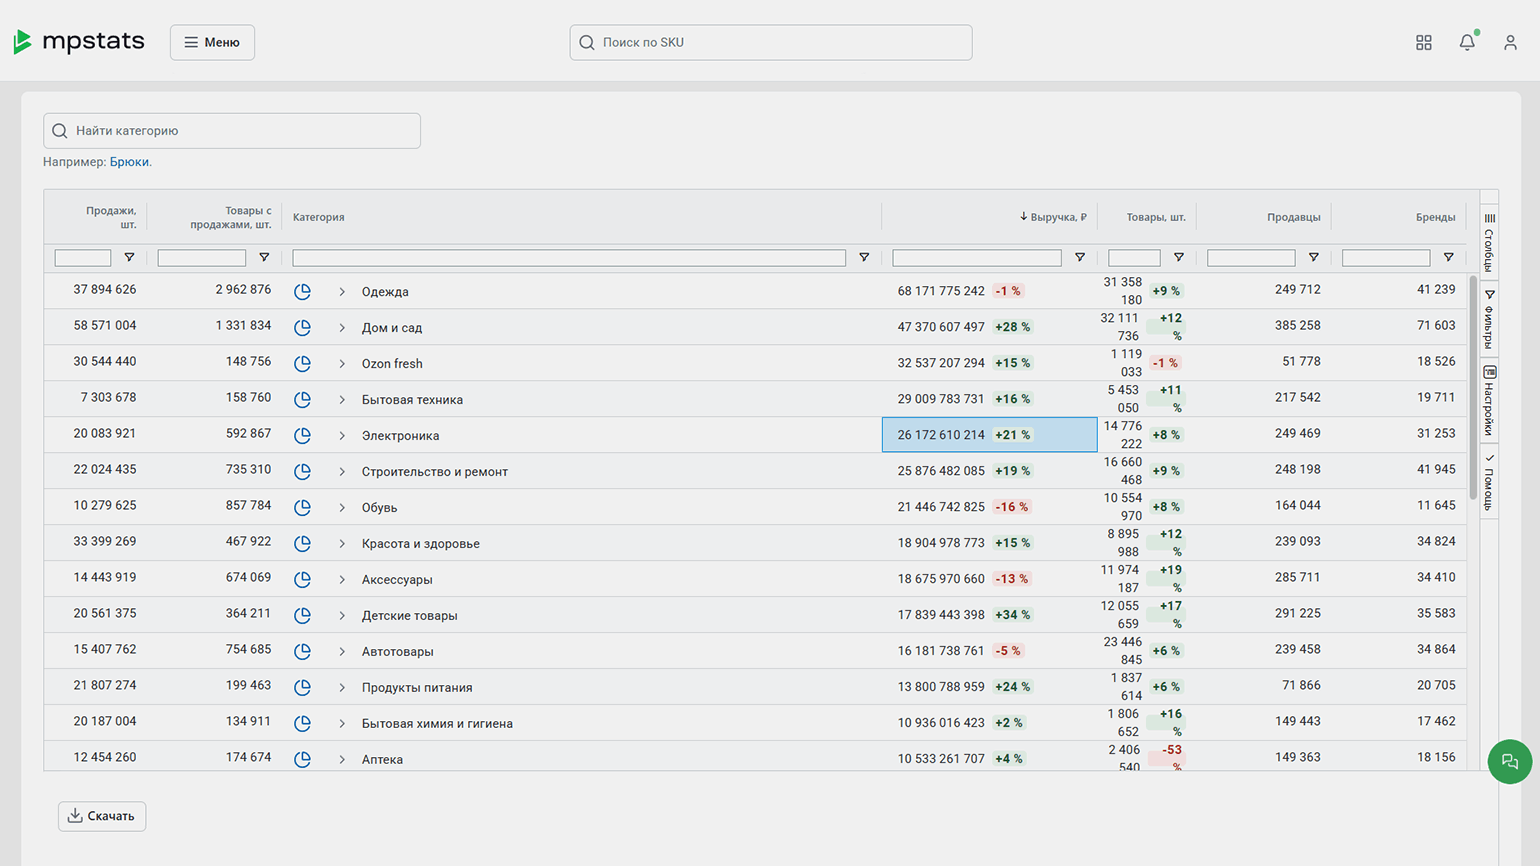The image size is (1540, 866).
Task: Open the pie chart icon for Электроника row
Action: (x=302, y=436)
